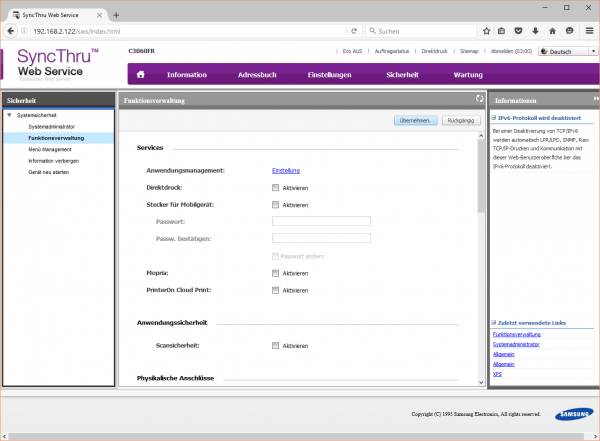
Task: Go back using the browser back arrow
Action: (10, 31)
